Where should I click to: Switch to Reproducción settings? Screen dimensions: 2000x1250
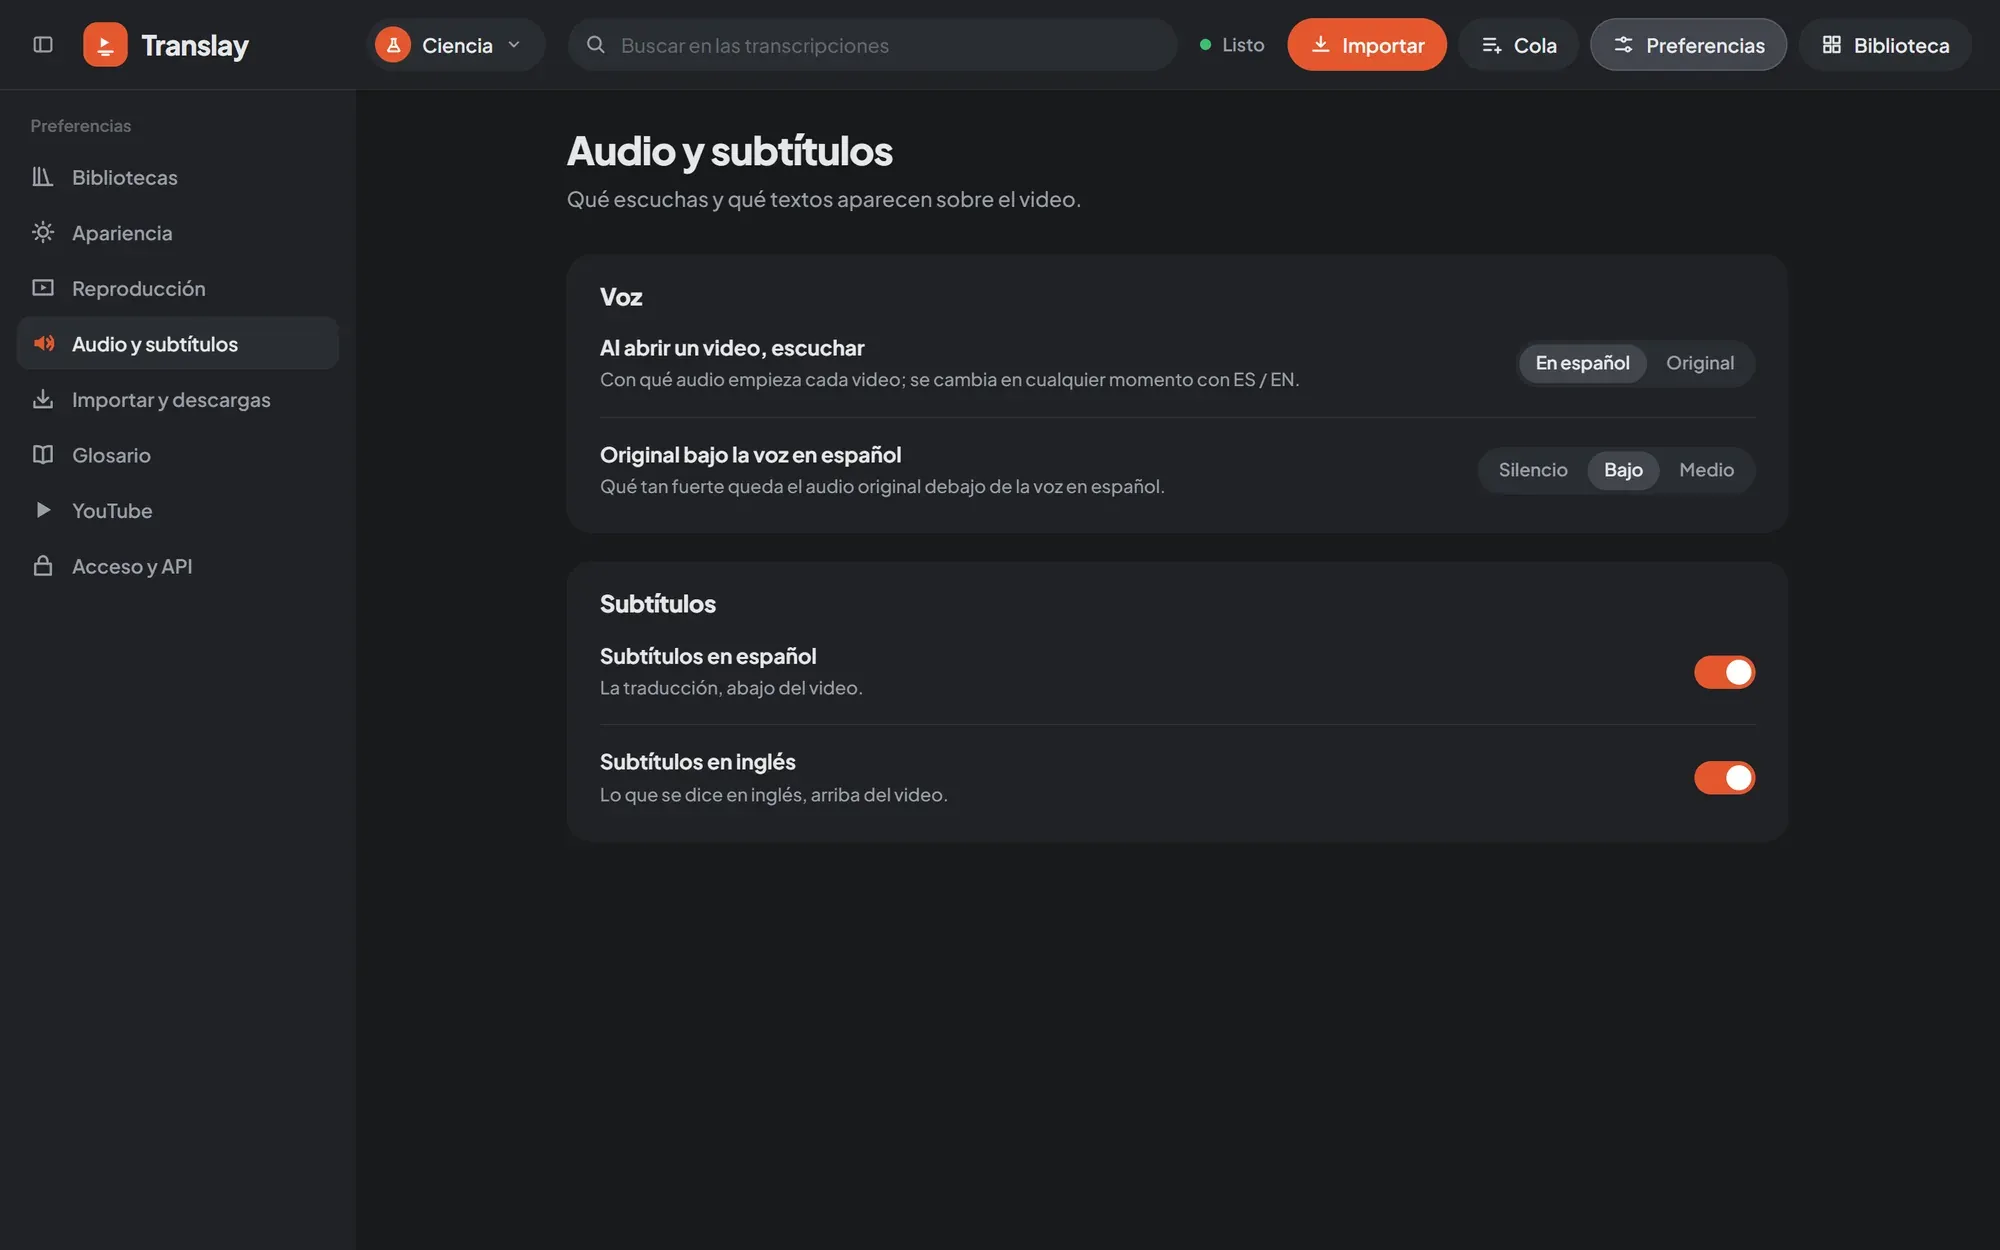tap(178, 289)
